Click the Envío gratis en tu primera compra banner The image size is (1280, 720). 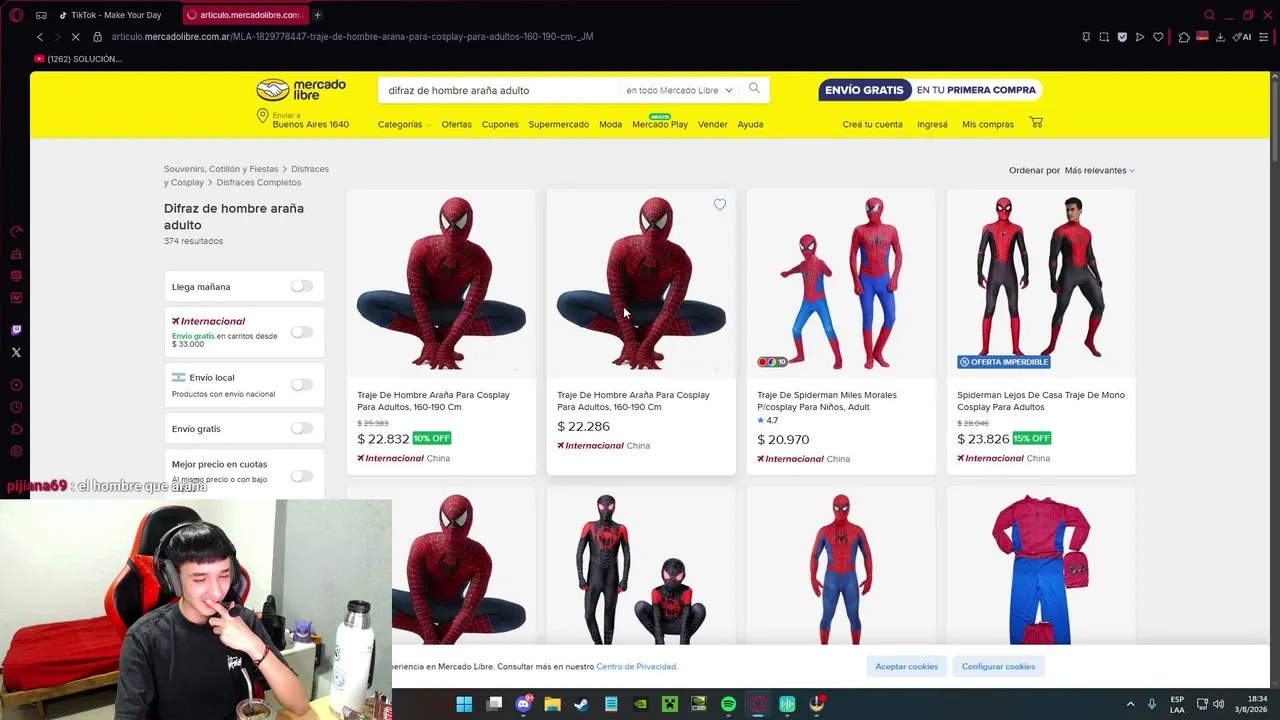[930, 90]
